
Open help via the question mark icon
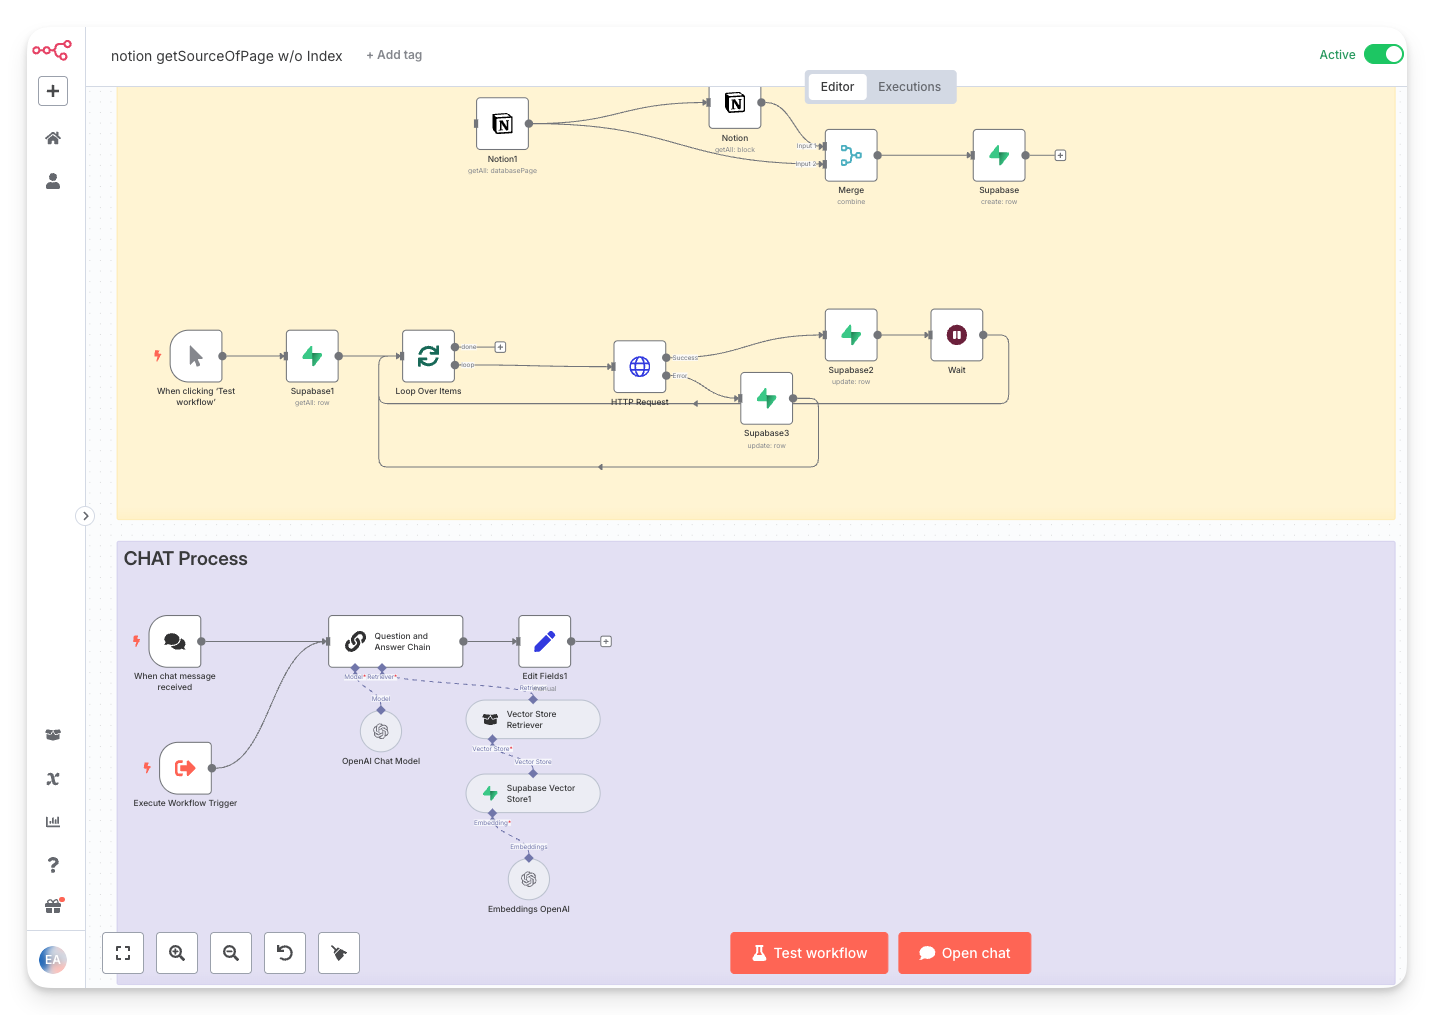click(52, 864)
